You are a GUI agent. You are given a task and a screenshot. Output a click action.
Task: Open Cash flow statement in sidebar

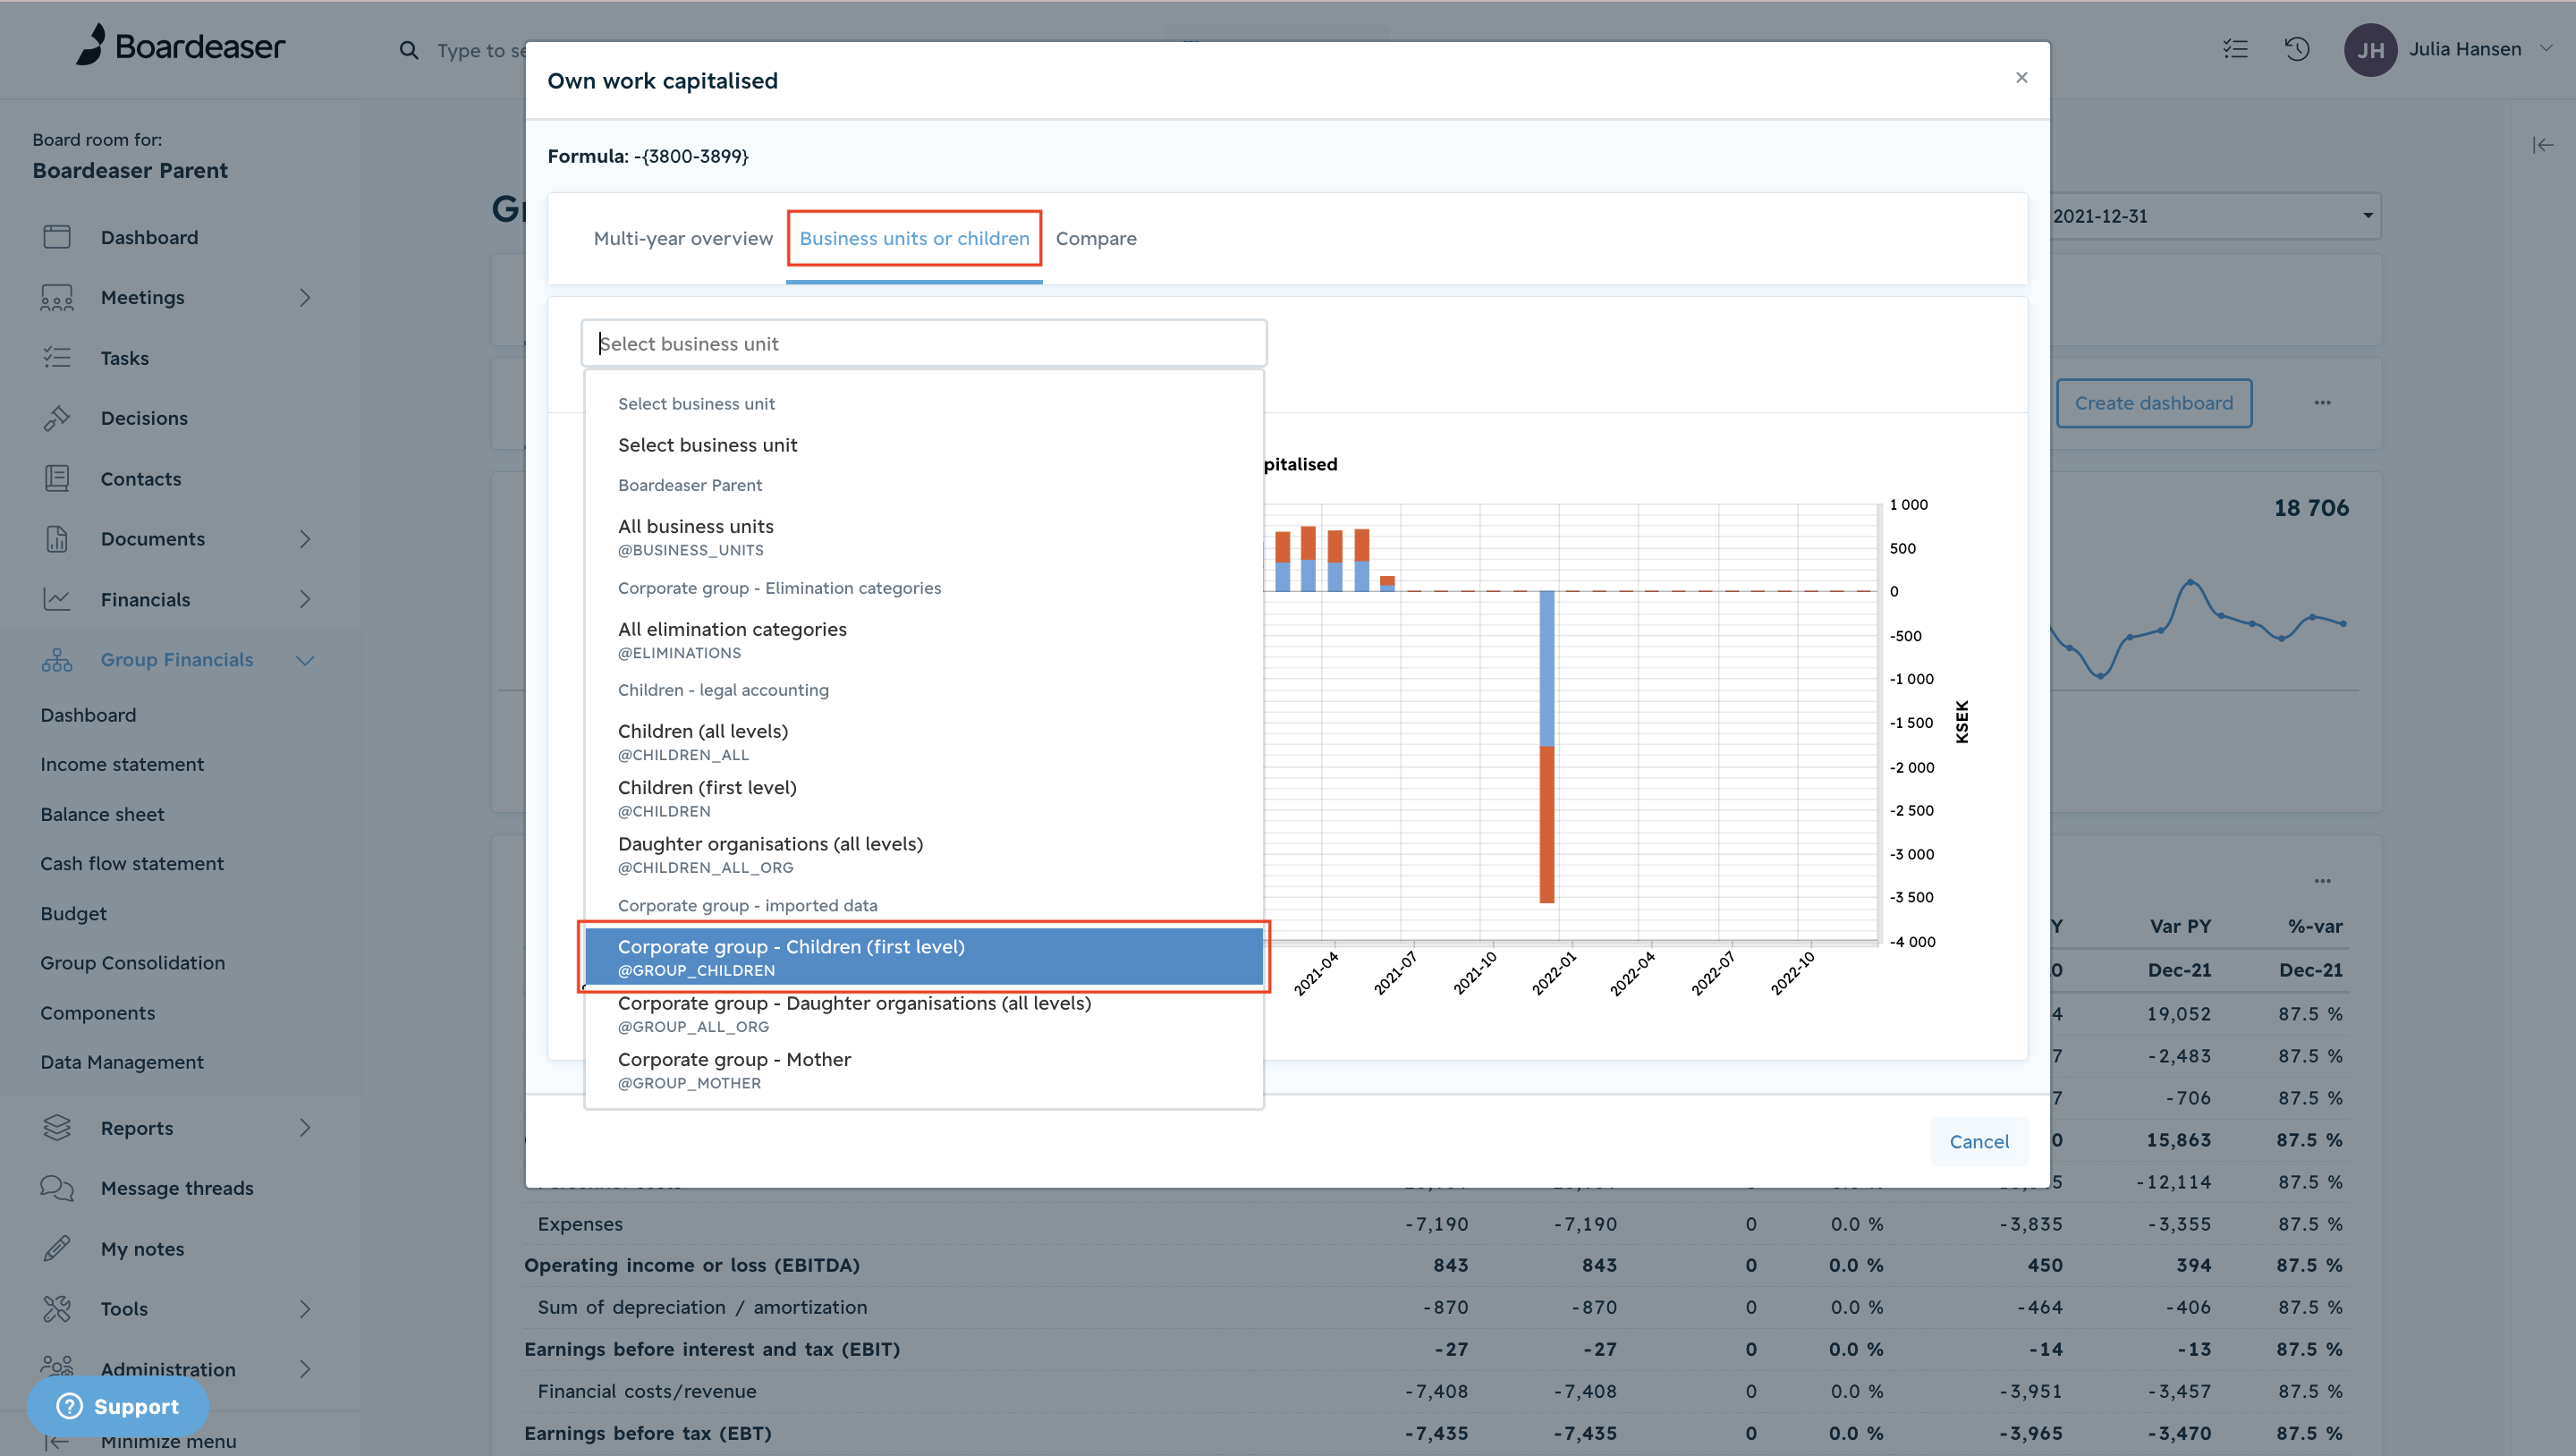coord(132,863)
